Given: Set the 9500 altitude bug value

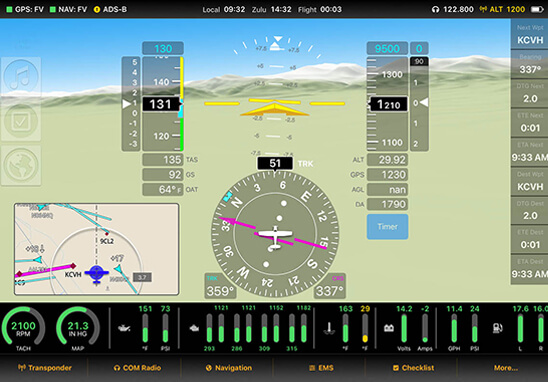Looking at the screenshot, I should pyautogui.click(x=387, y=48).
